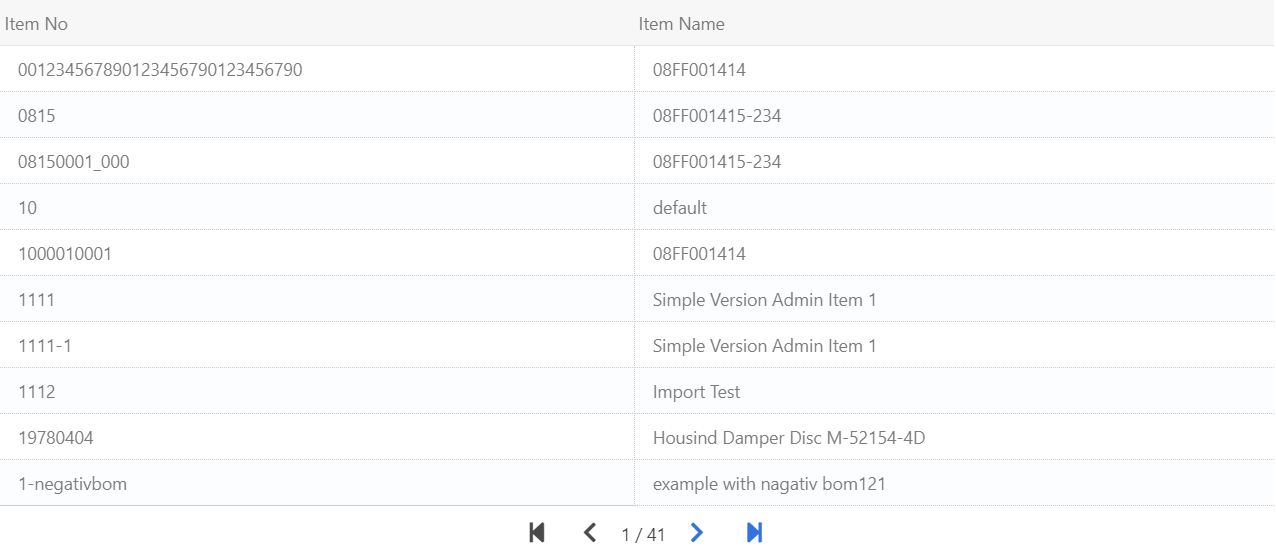Select the 1-negativbom item

tap(72, 484)
